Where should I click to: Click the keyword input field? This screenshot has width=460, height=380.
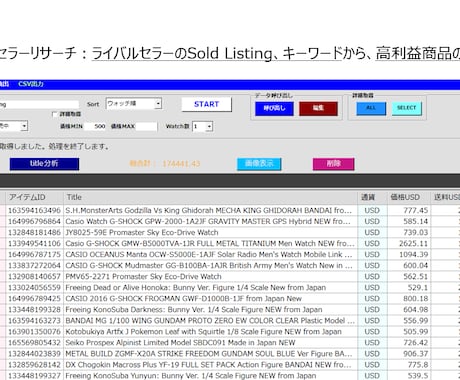click(39, 104)
